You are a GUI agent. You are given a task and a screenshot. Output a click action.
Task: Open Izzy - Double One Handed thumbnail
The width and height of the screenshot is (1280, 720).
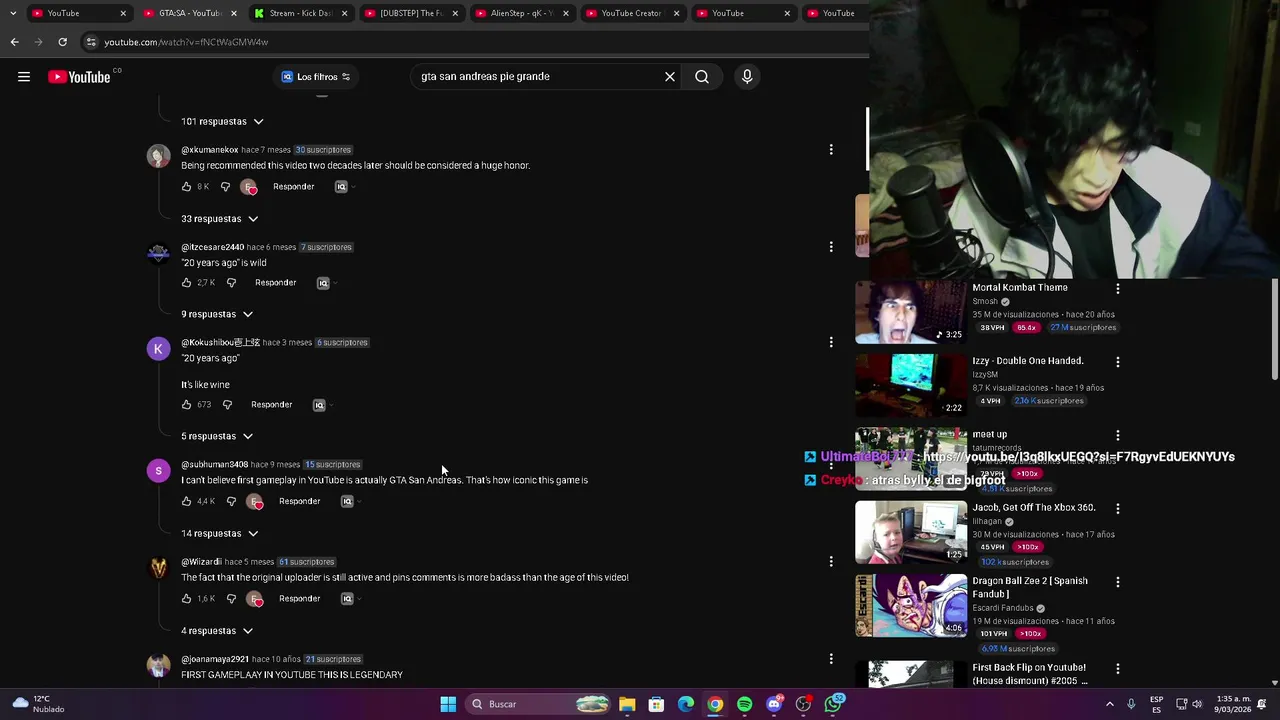point(911,385)
